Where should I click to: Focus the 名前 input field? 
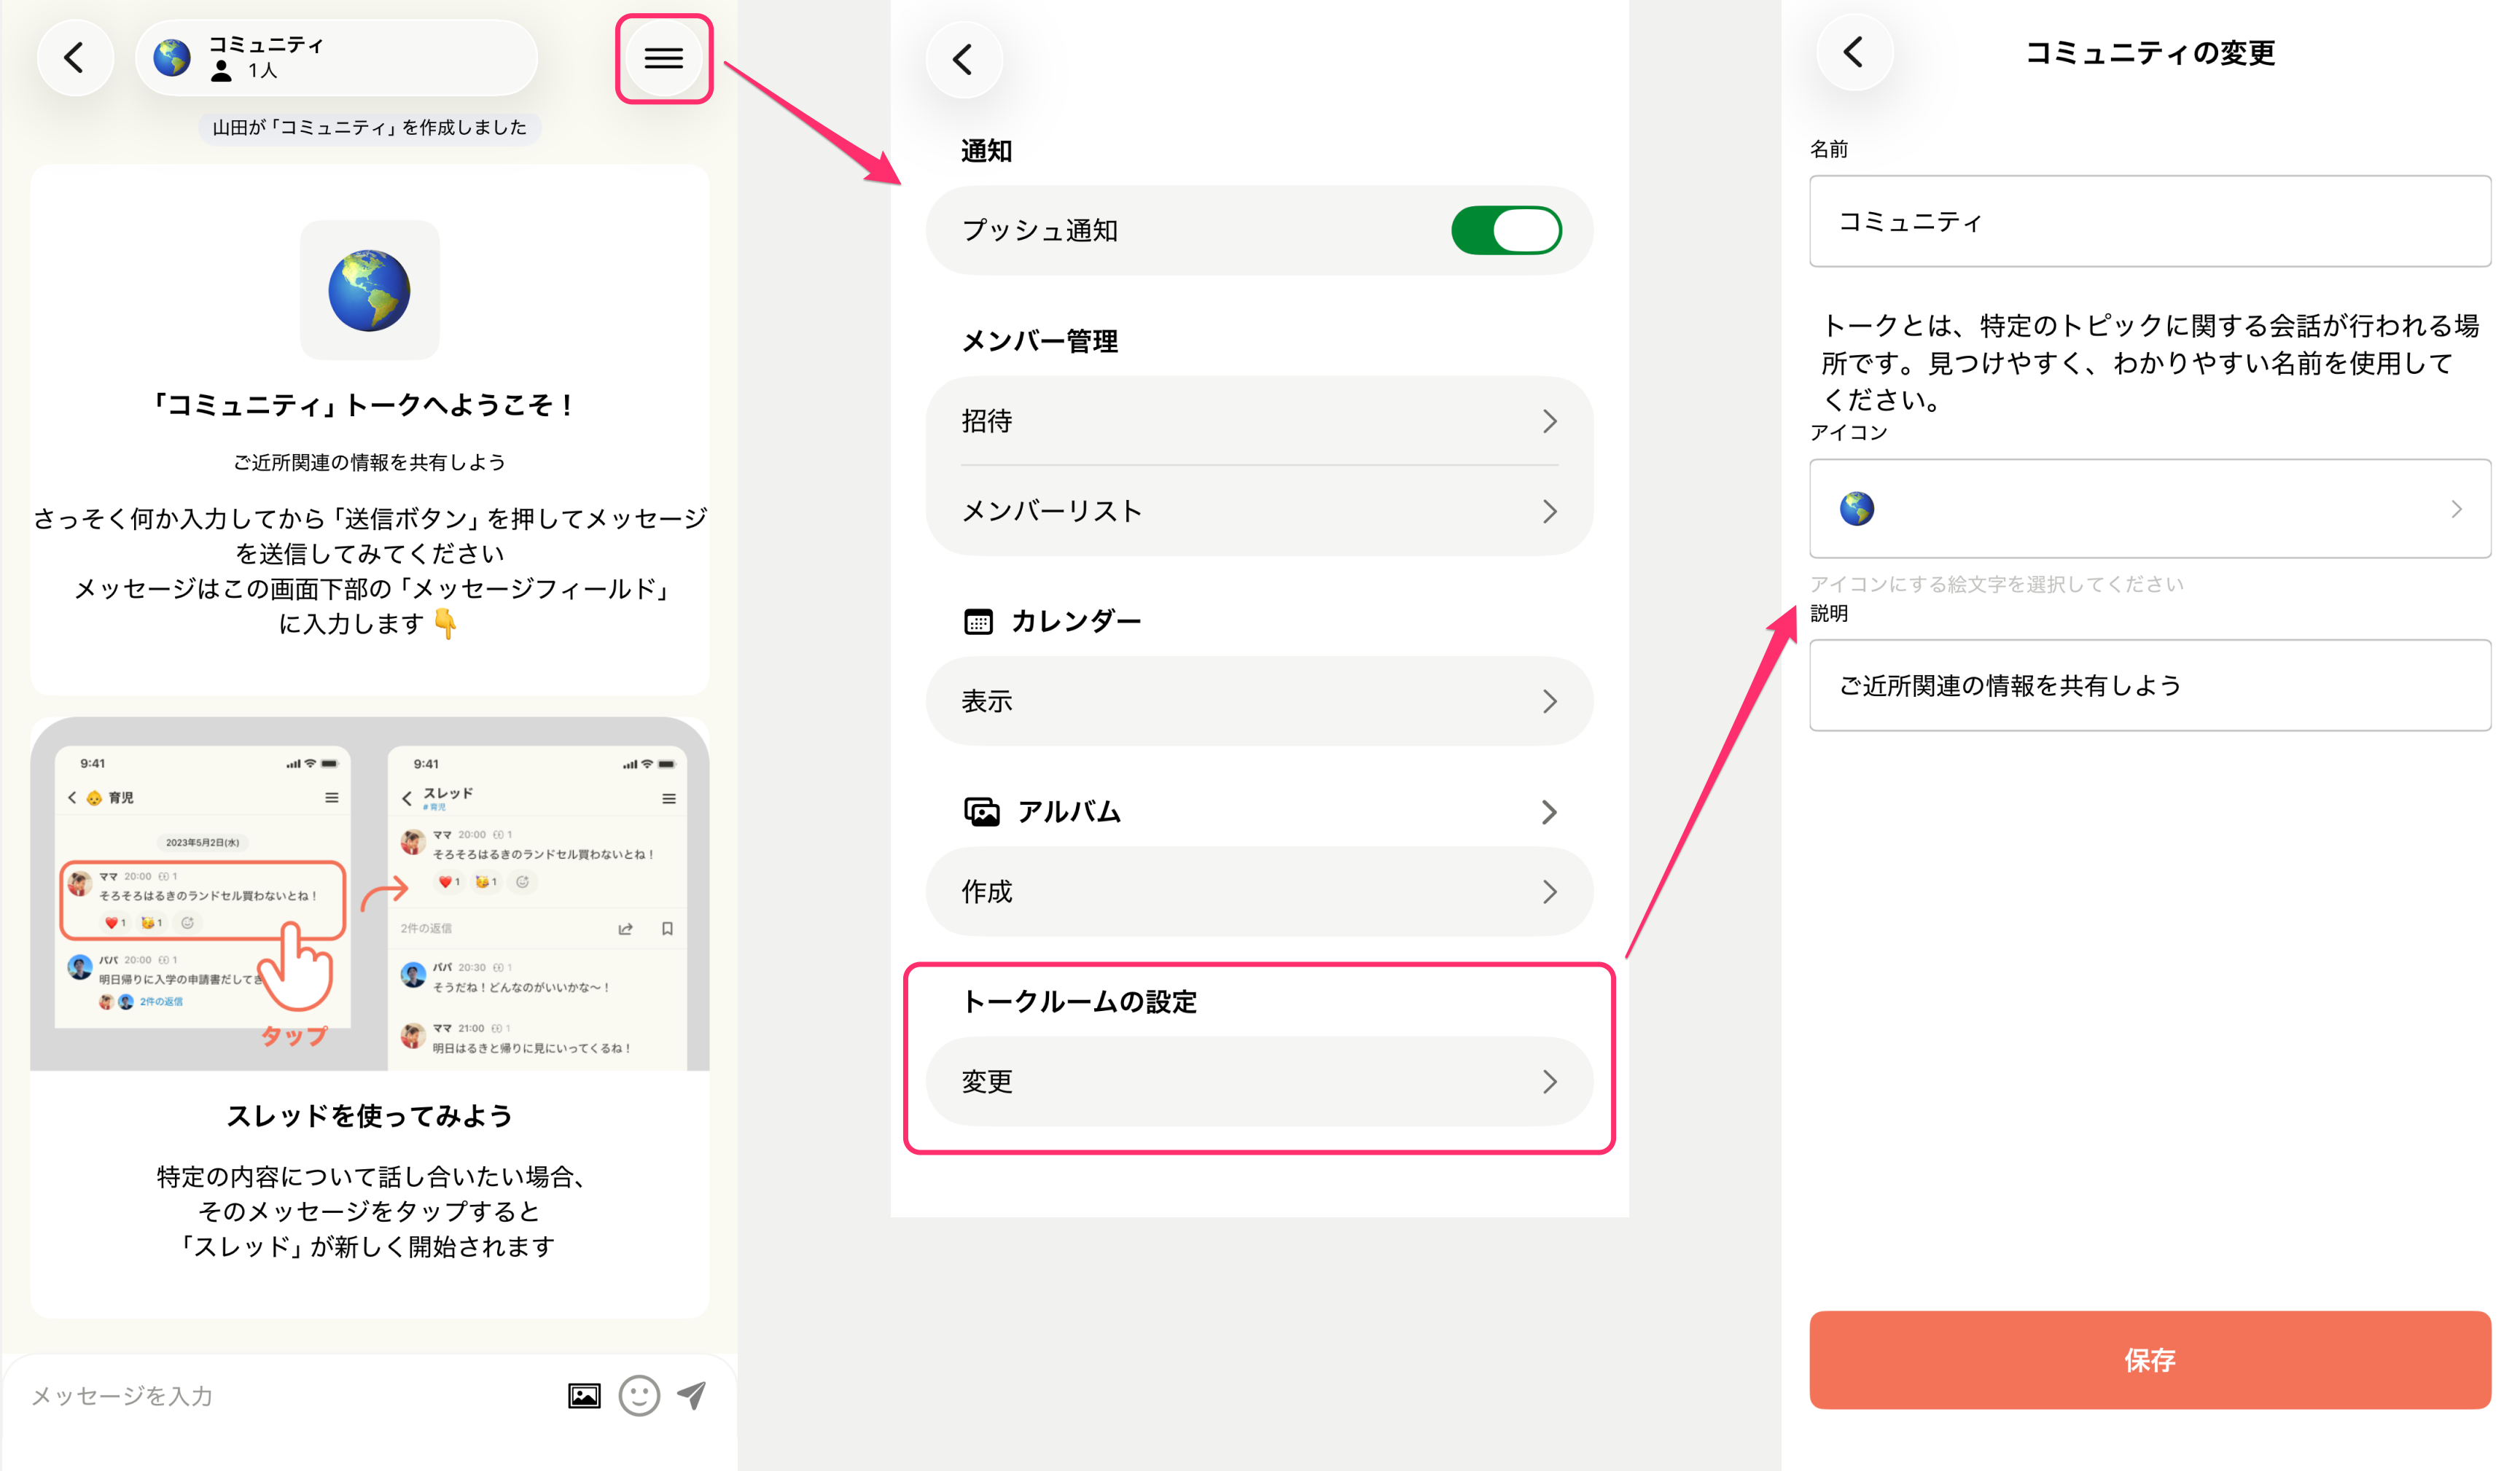(x=2150, y=221)
